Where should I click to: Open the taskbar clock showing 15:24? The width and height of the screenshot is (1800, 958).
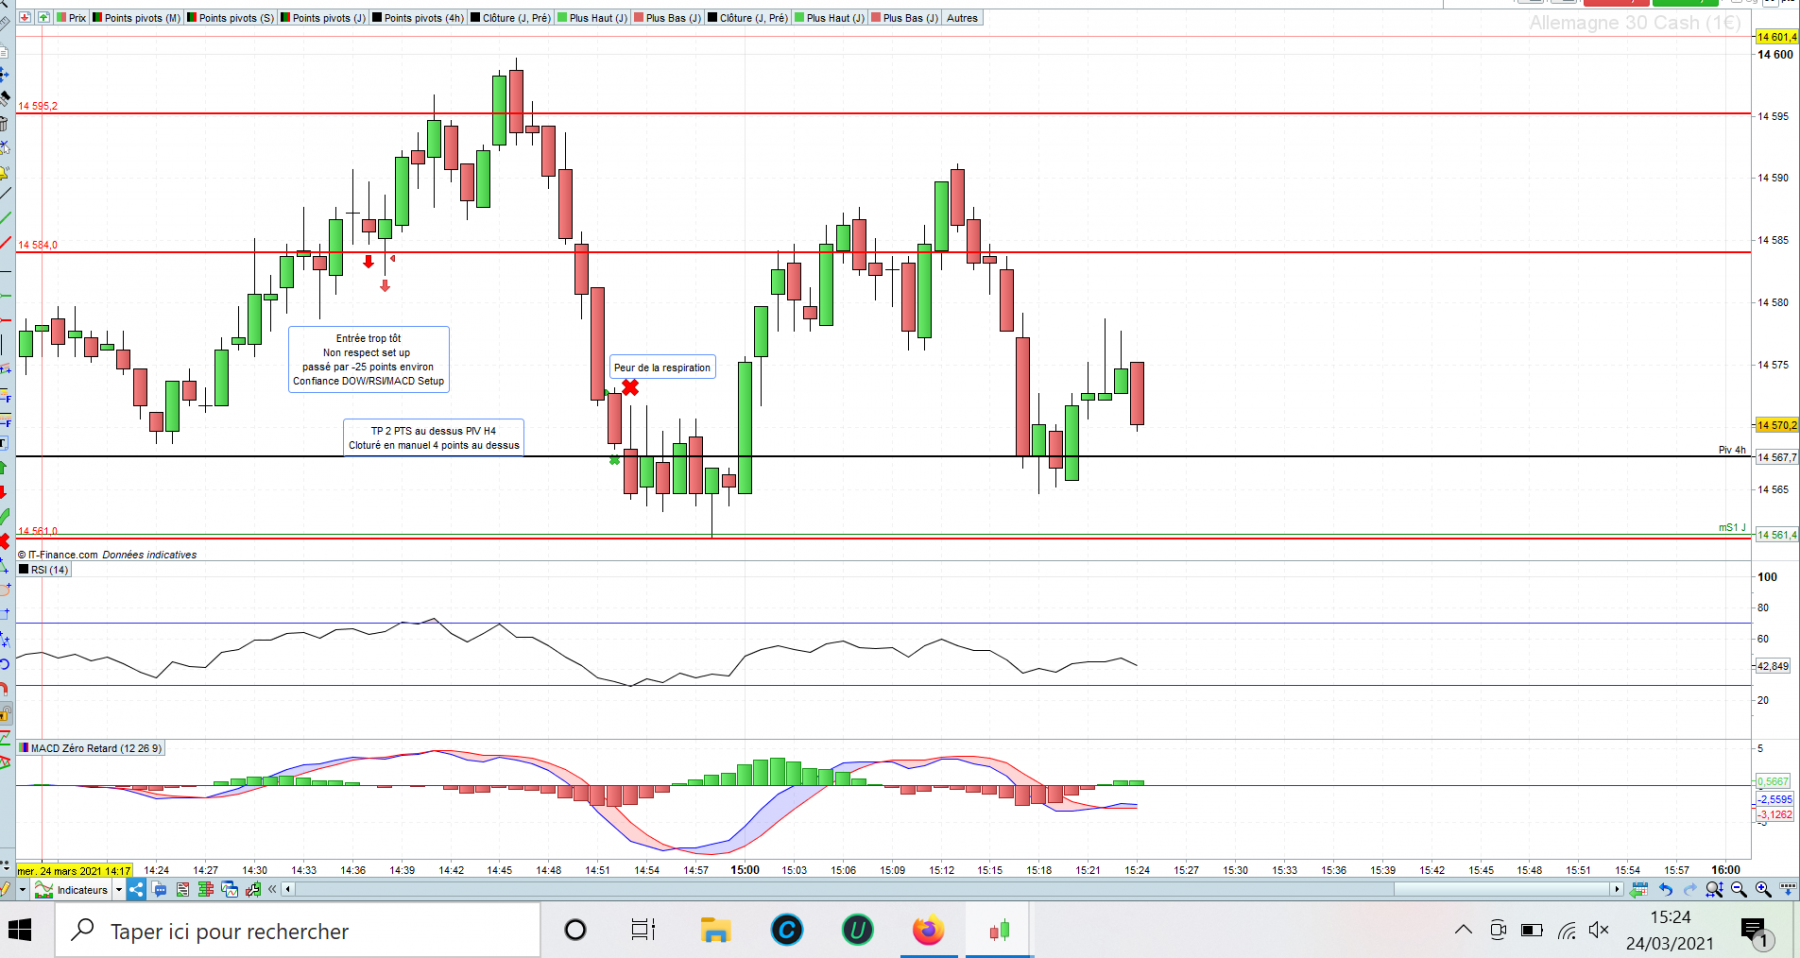[x=1670, y=930]
